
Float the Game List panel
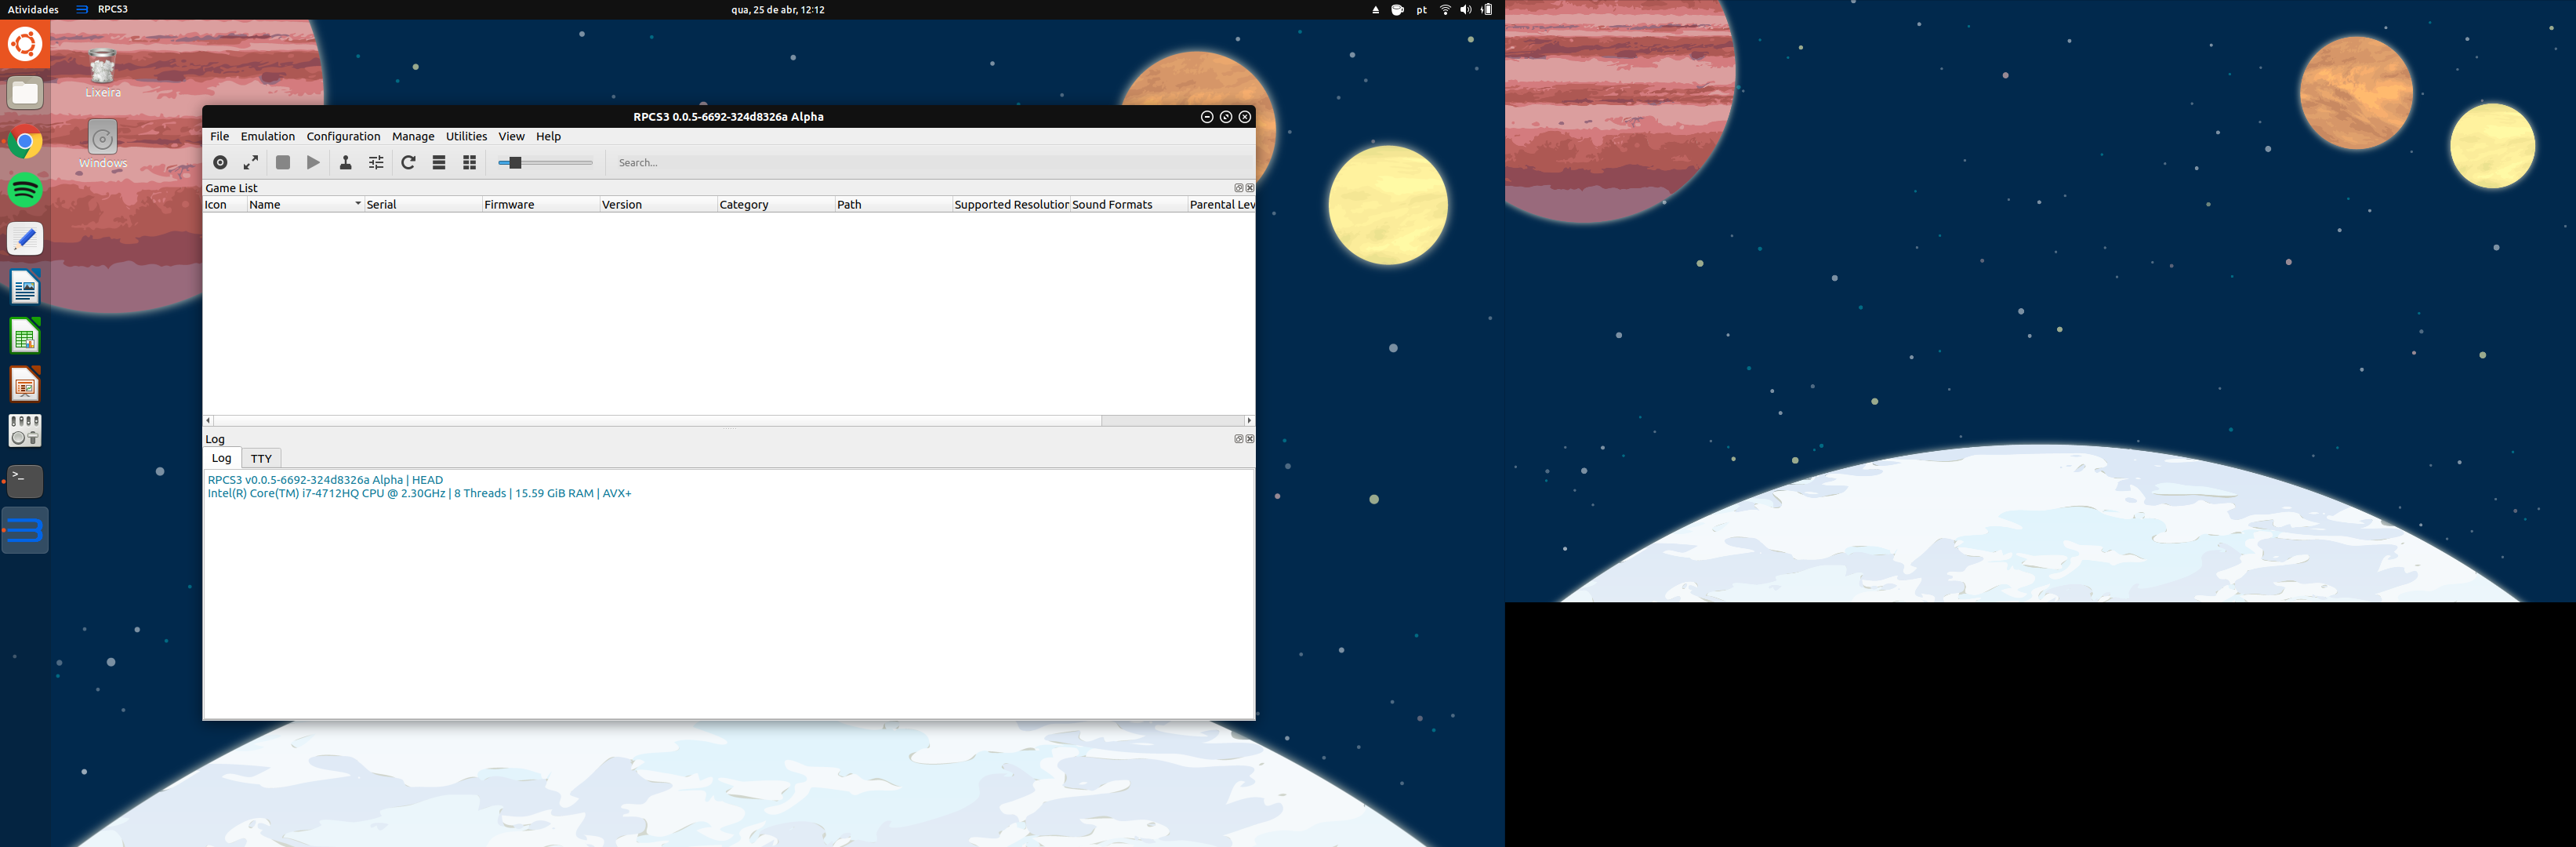pyautogui.click(x=1238, y=188)
